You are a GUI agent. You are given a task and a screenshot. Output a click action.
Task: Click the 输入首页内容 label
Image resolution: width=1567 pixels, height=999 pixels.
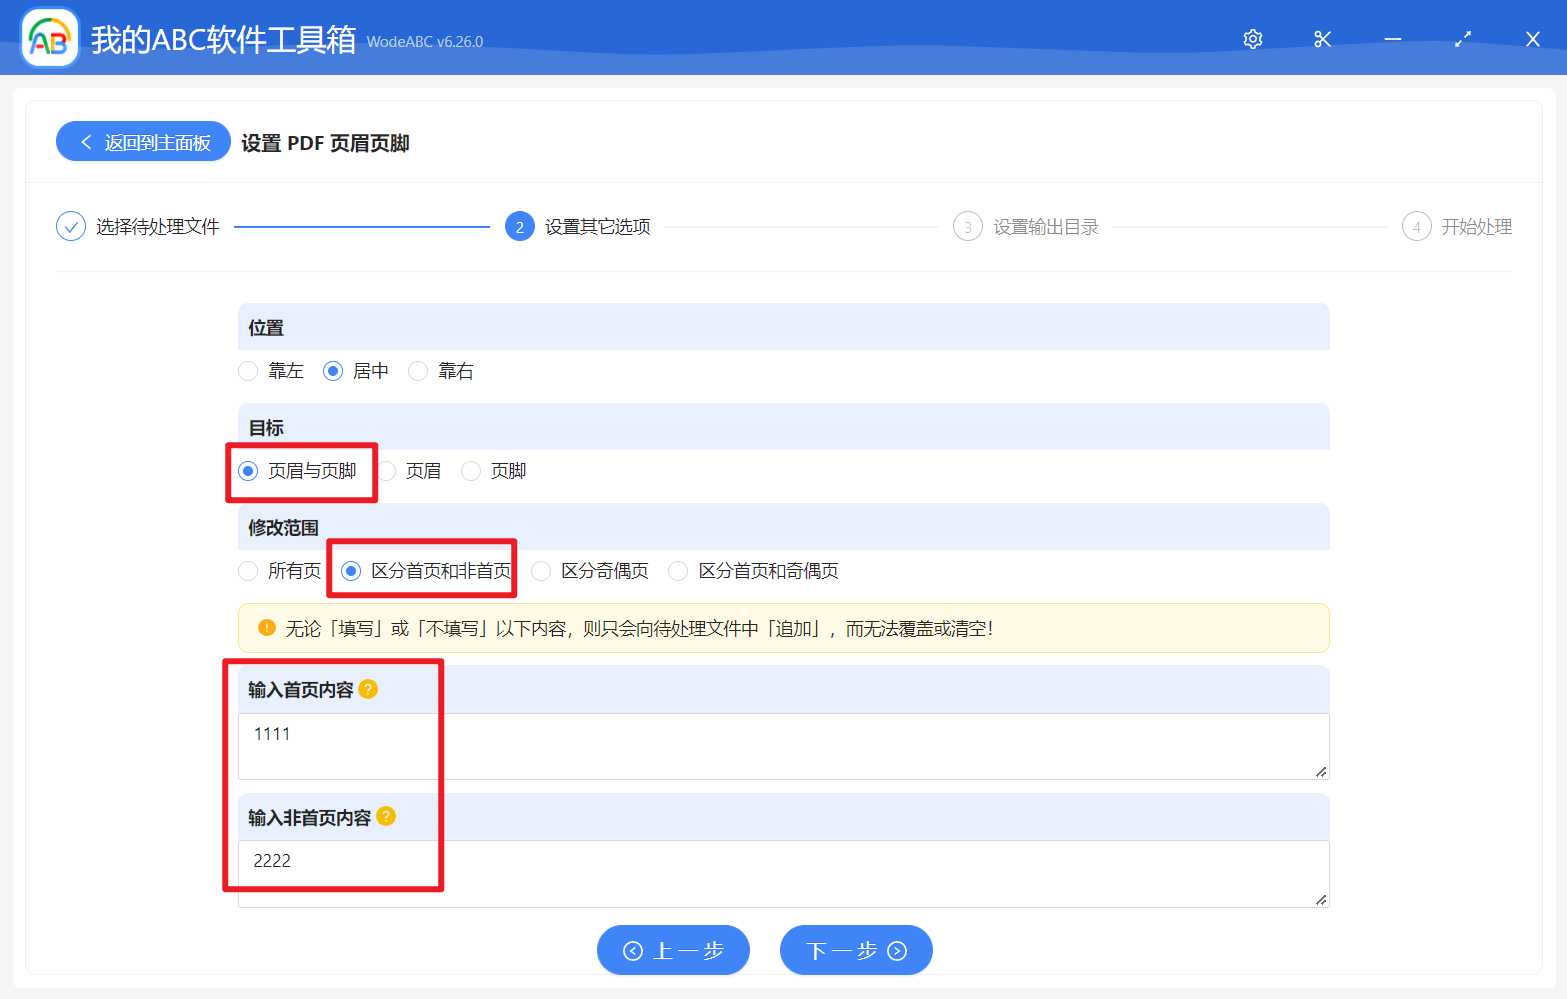point(301,689)
